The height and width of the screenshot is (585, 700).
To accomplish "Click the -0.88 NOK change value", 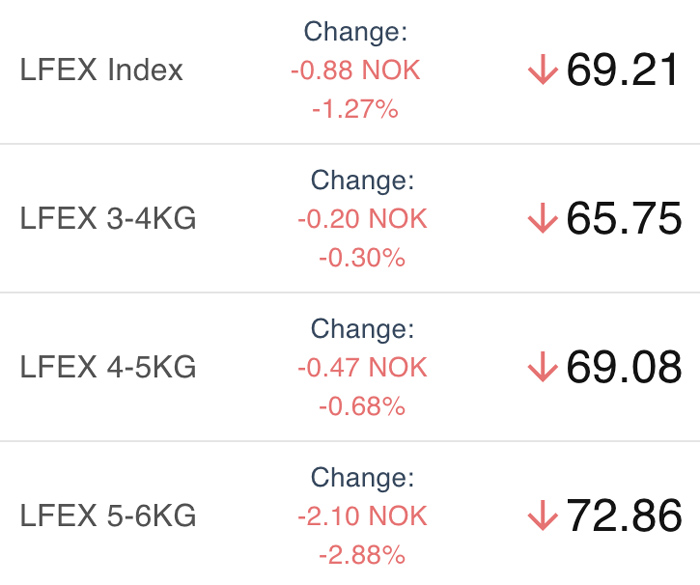I will (x=356, y=71).
